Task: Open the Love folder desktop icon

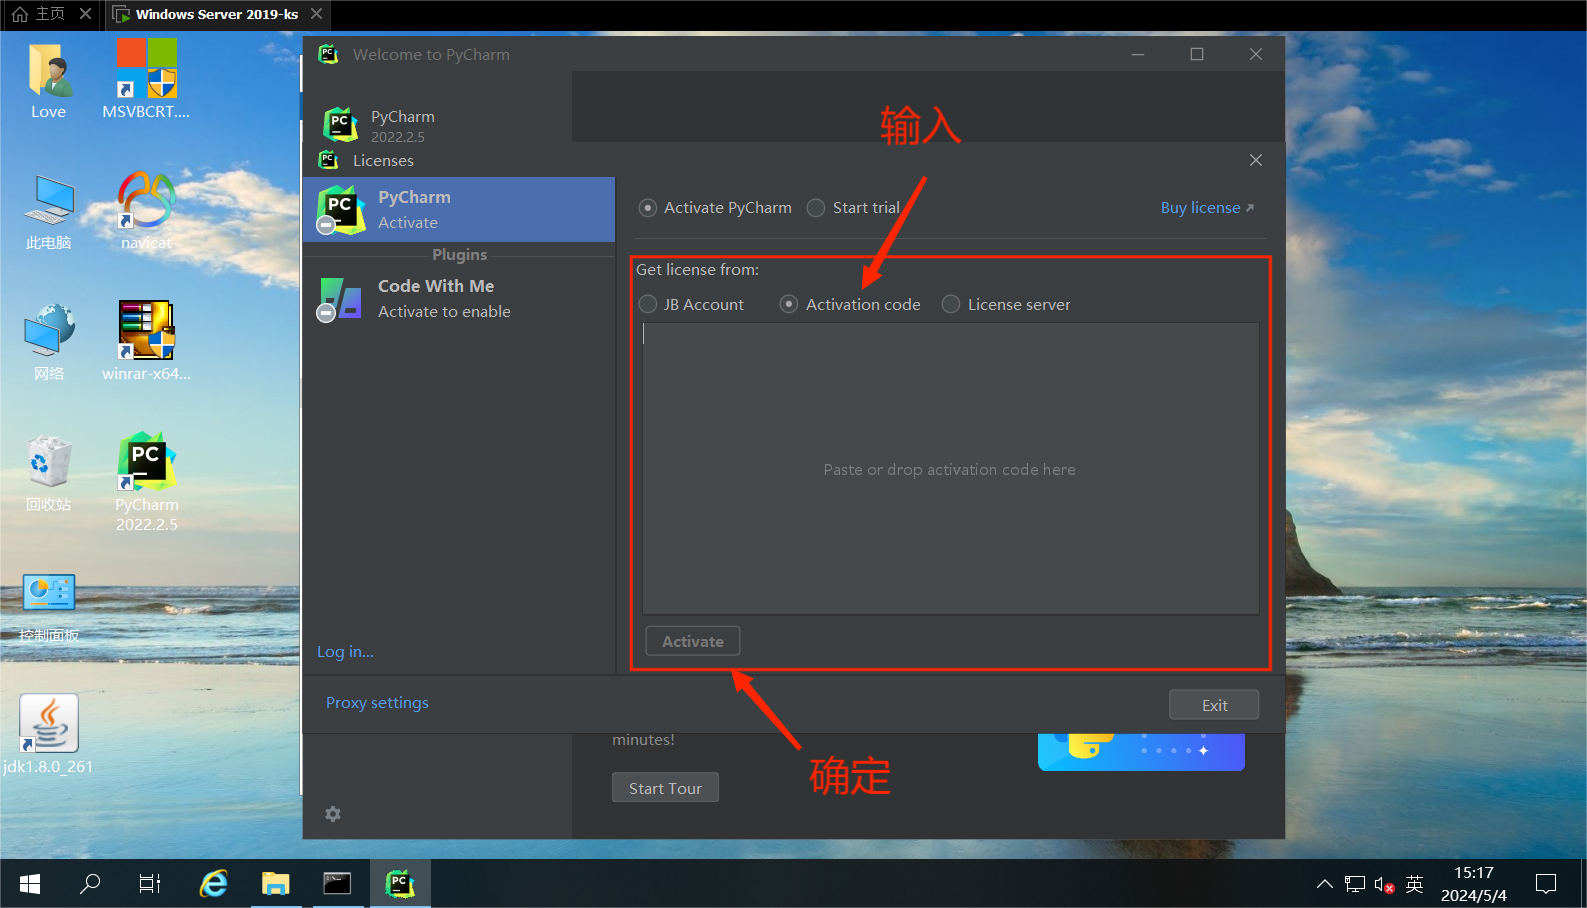Action: 48,81
